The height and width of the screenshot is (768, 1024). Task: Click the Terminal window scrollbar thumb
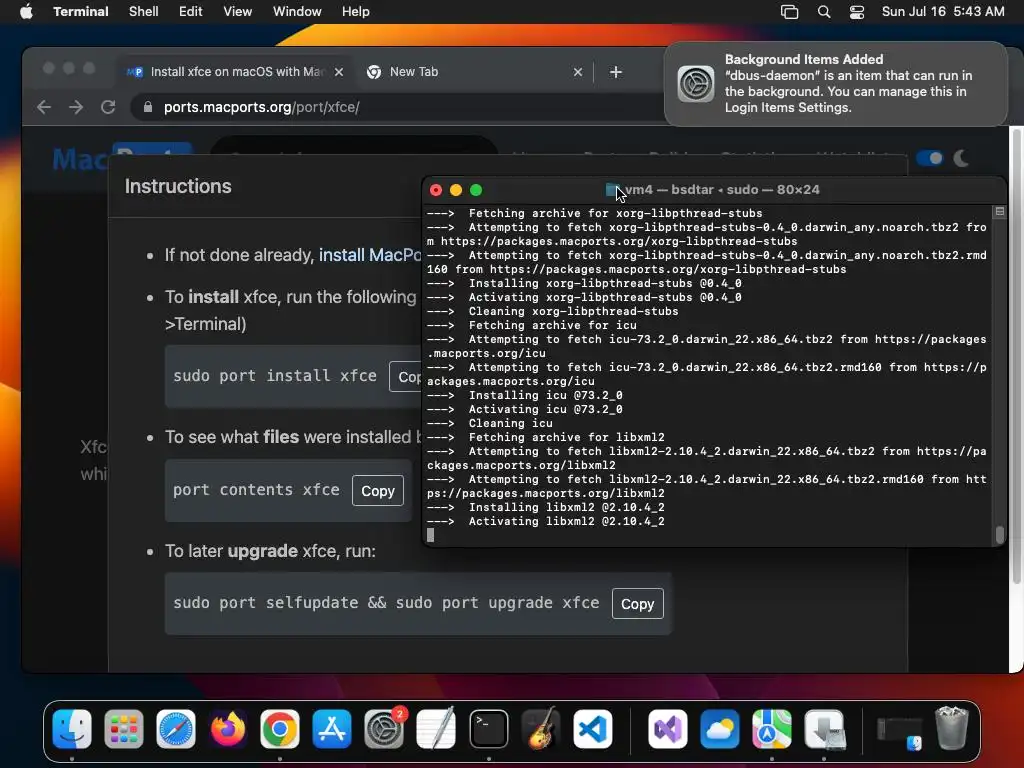pyautogui.click(x=999, y=535)
